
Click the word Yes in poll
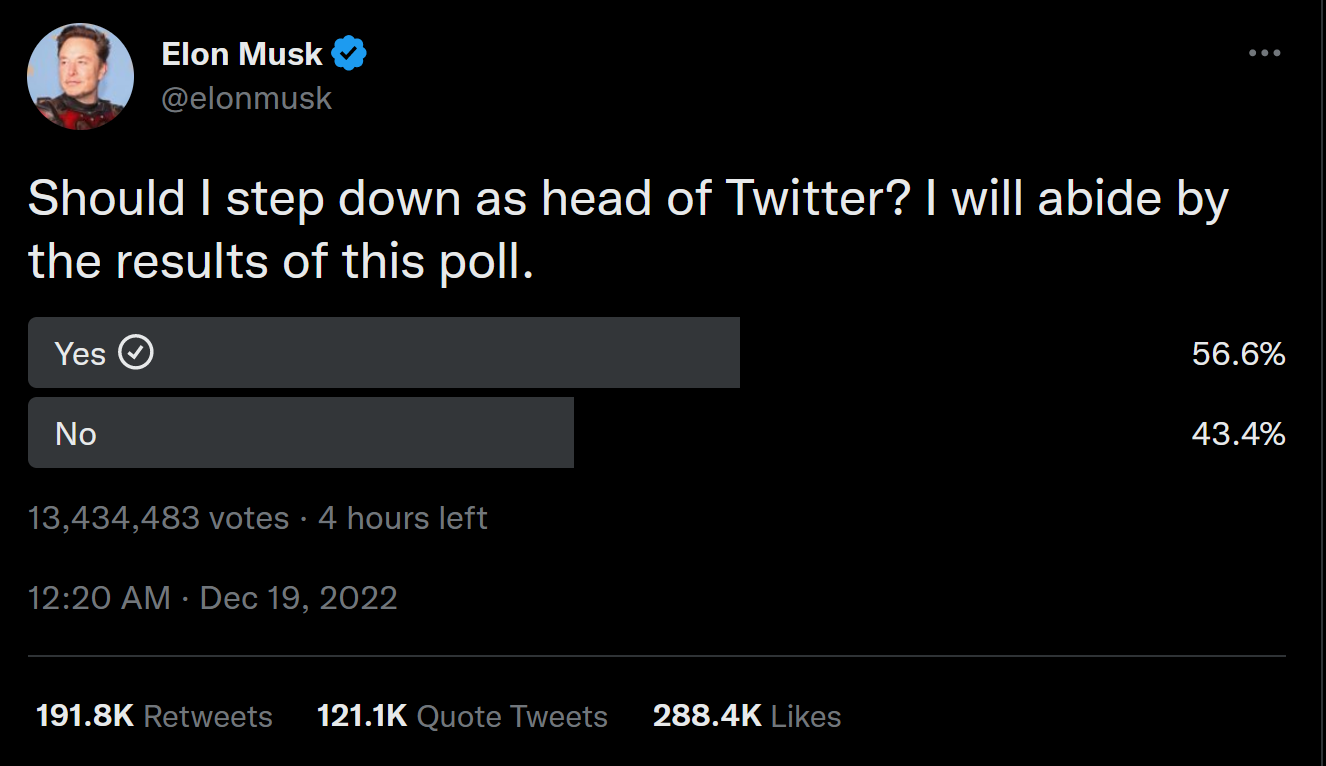coord(80,353)
